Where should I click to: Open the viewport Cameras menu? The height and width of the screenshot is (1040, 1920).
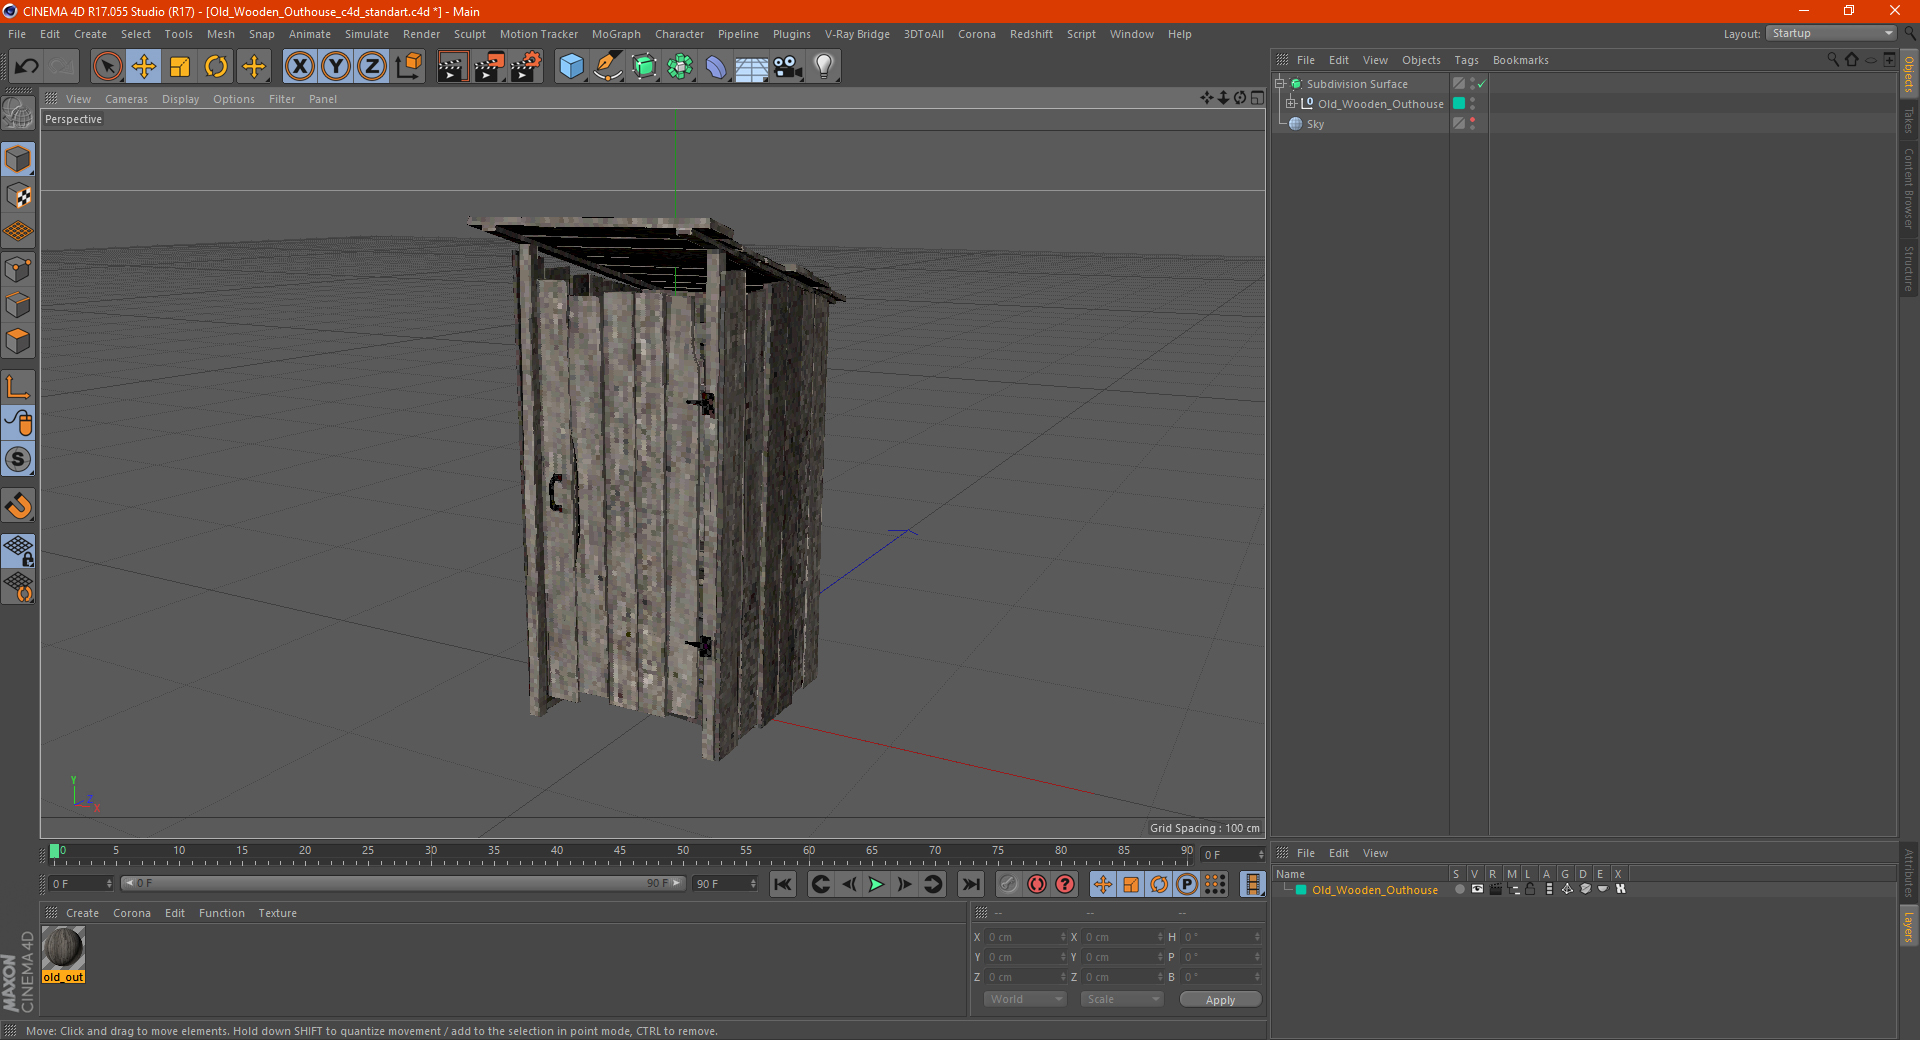[x=126, y=99]
